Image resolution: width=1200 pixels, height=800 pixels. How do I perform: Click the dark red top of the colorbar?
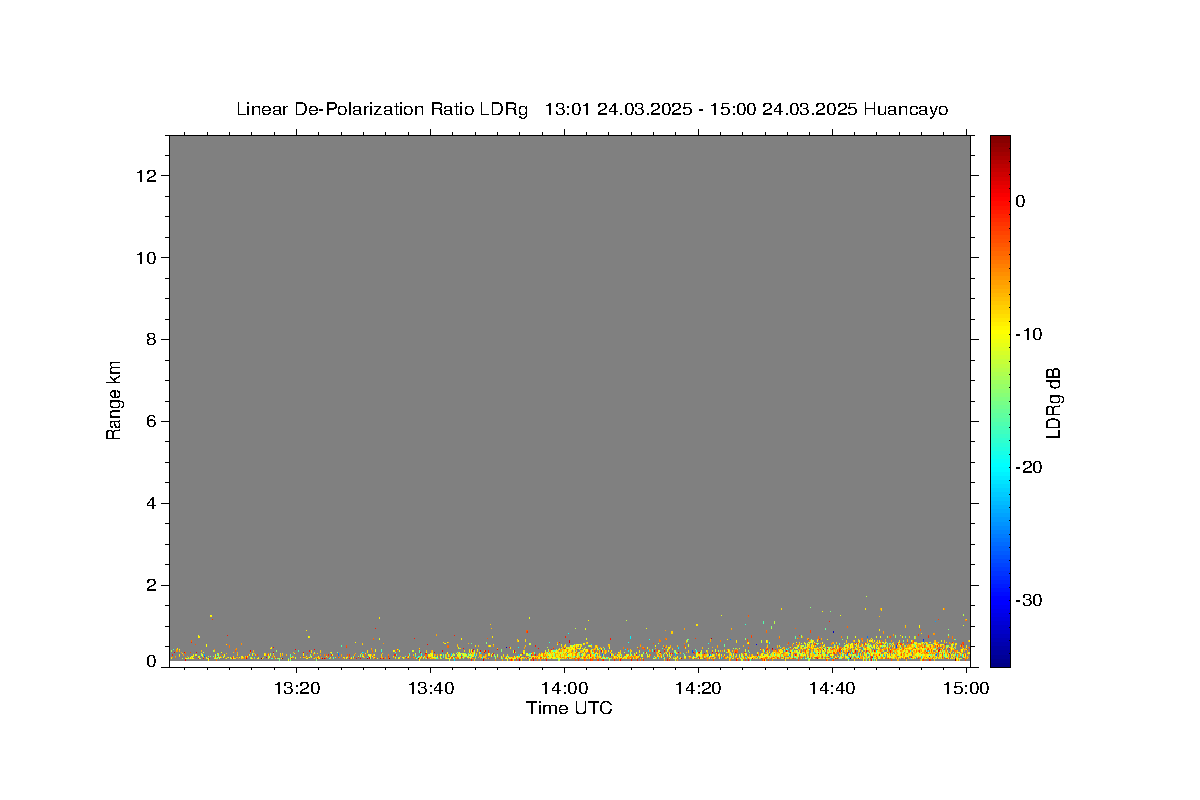[x=1000, y=143]
